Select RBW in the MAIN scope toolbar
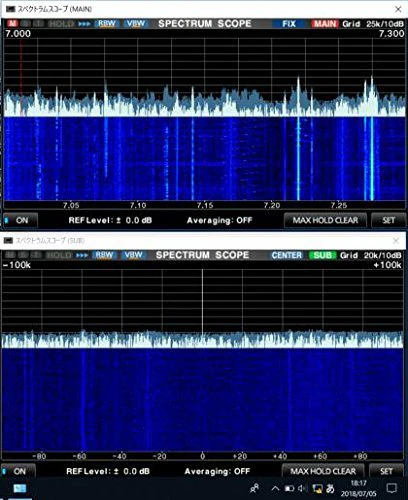Viewport: 408px width, 500px height. pos(107,24)
